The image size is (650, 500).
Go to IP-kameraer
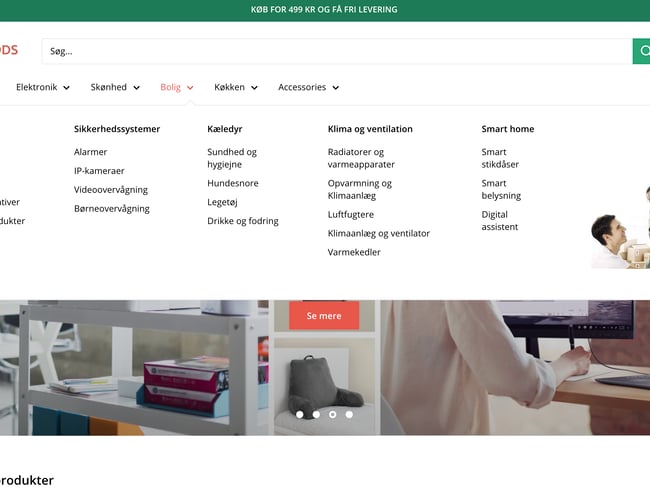point(99,171)
